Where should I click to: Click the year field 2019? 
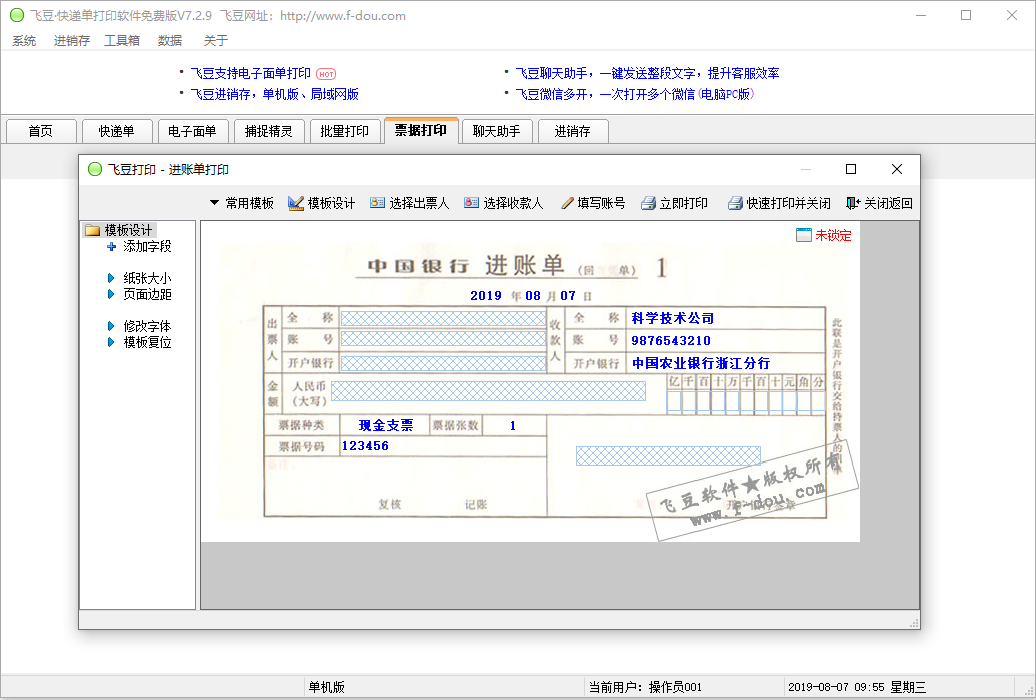(486, 295)
